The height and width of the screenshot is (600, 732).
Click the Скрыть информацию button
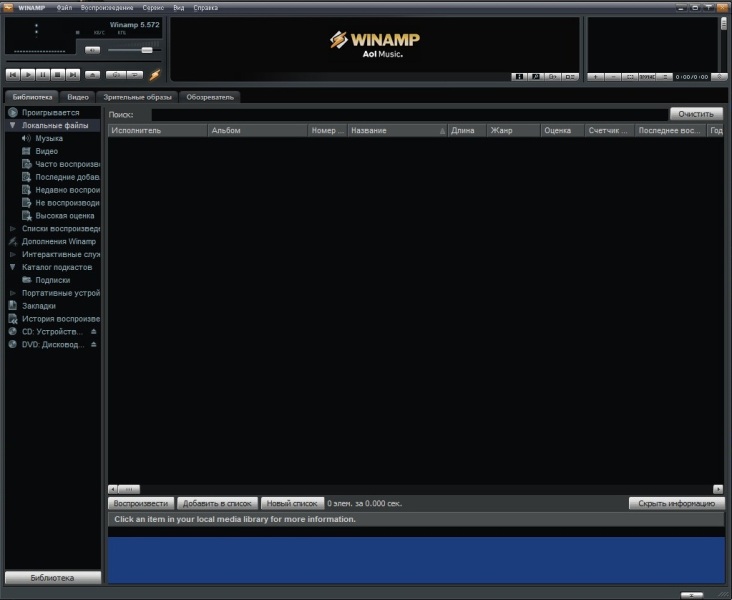point(676,503)
